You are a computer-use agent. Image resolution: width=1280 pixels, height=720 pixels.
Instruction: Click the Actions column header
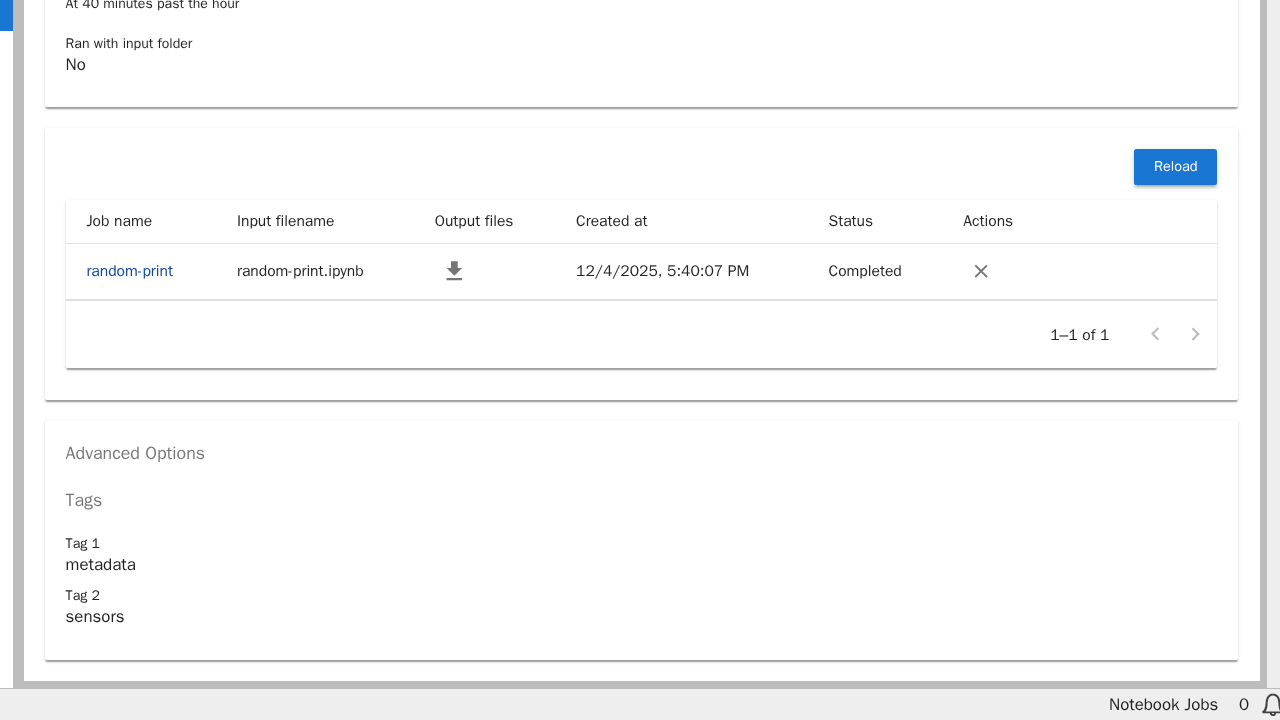(x=987, y=221)
